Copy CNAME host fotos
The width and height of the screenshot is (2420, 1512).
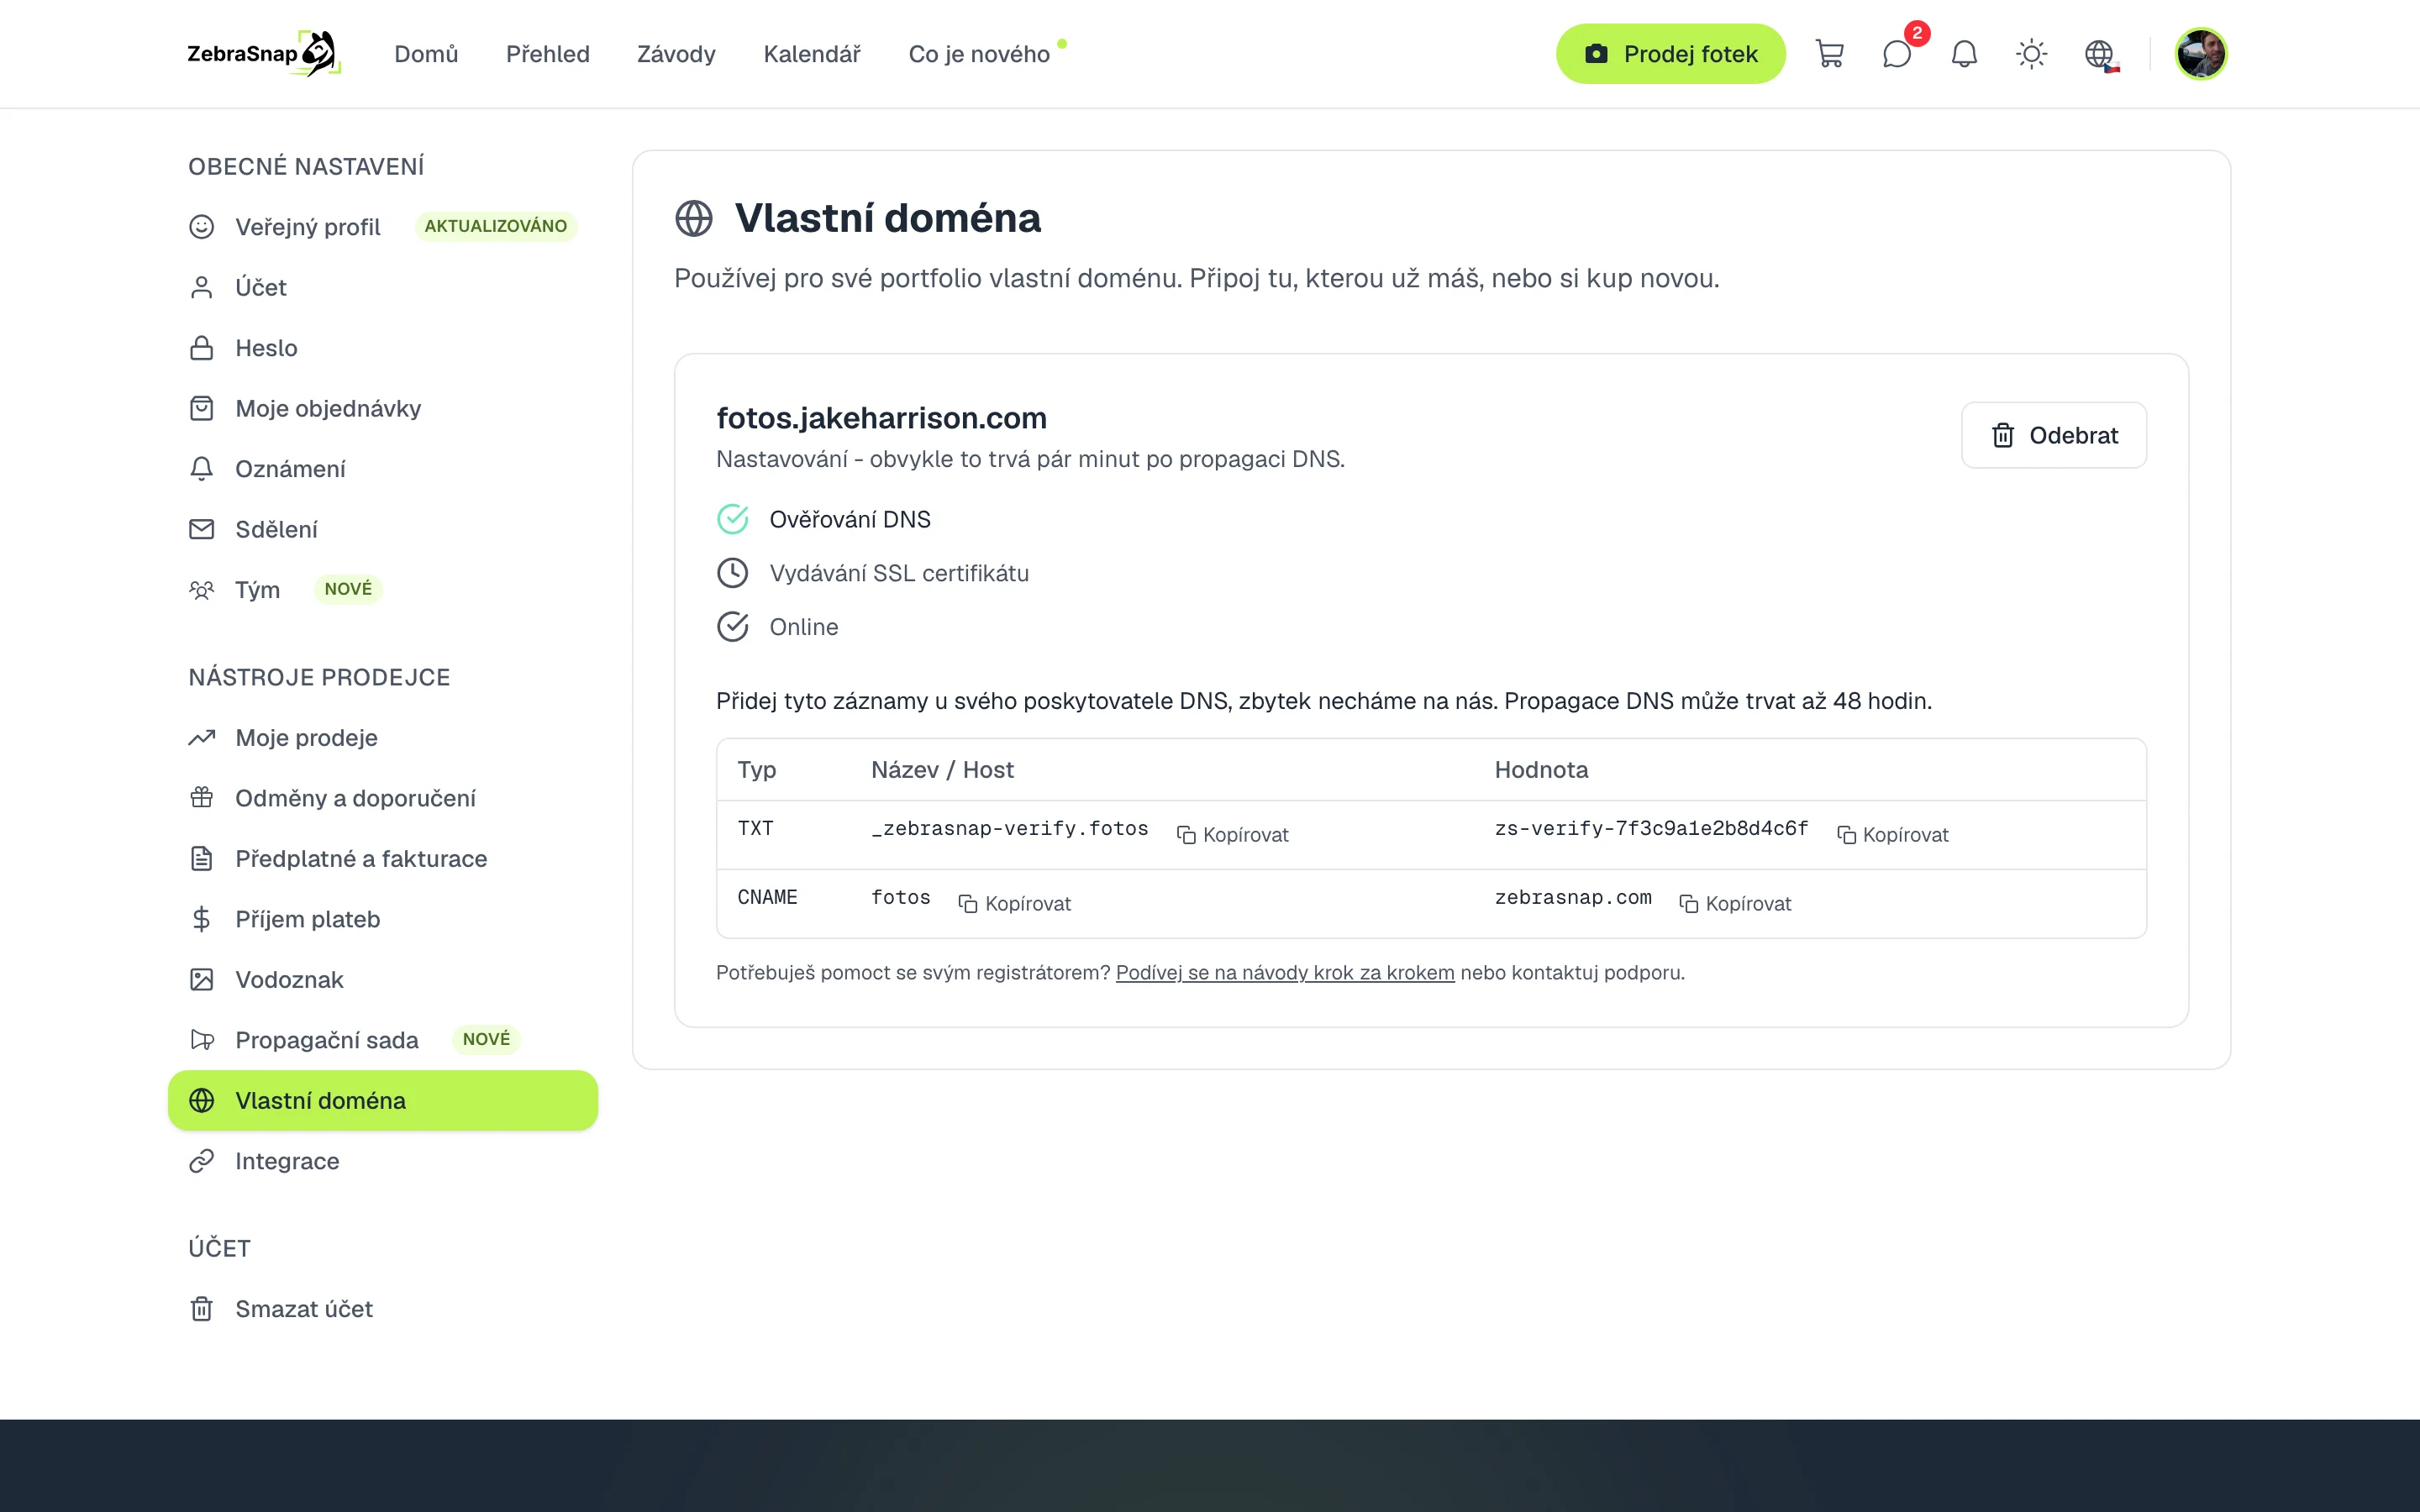[x=1014, y=904]
